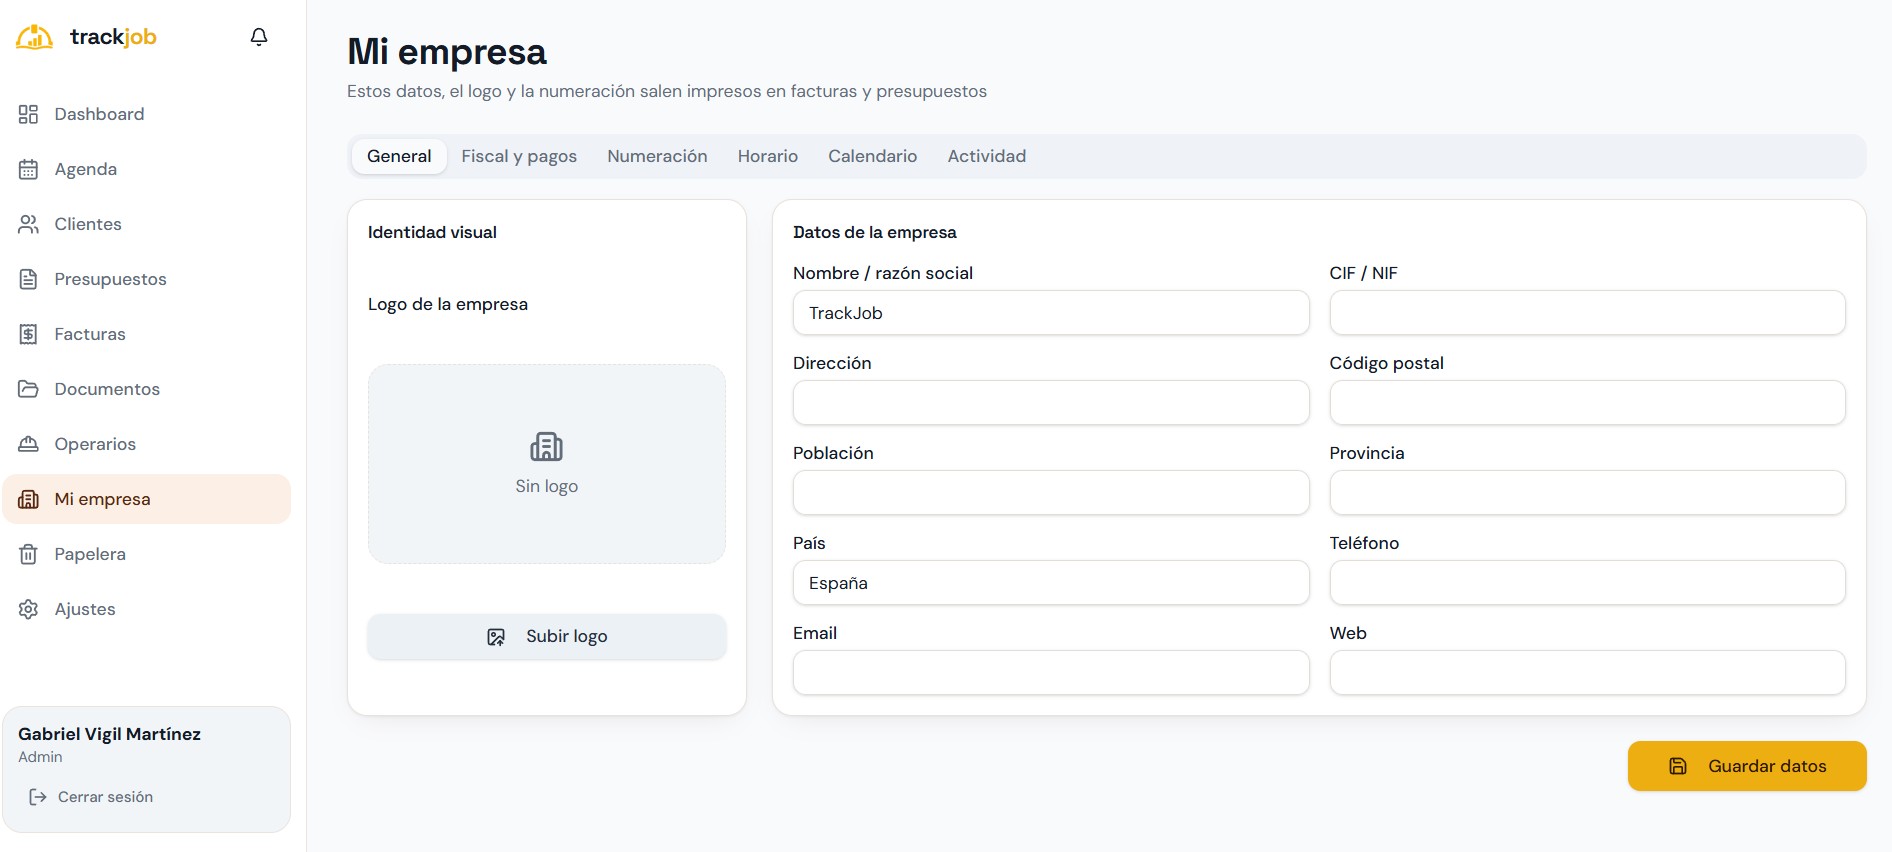Screen dimensions: 1892x852
Task: Focus the Nombre / razón social field
Action: pyautogui.click(x=1051, y=313)
